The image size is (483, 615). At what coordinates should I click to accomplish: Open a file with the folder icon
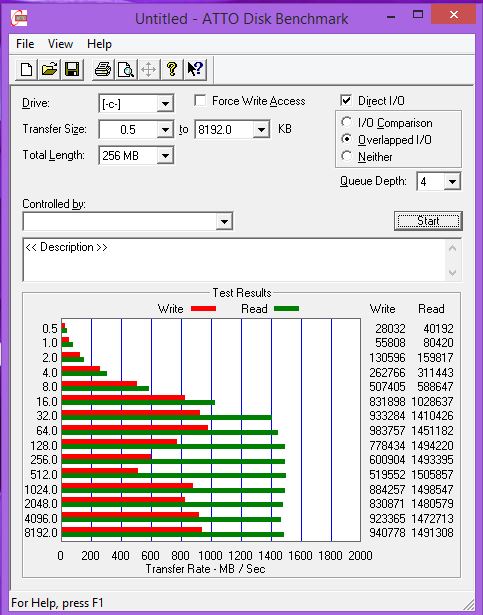[49, 70]
